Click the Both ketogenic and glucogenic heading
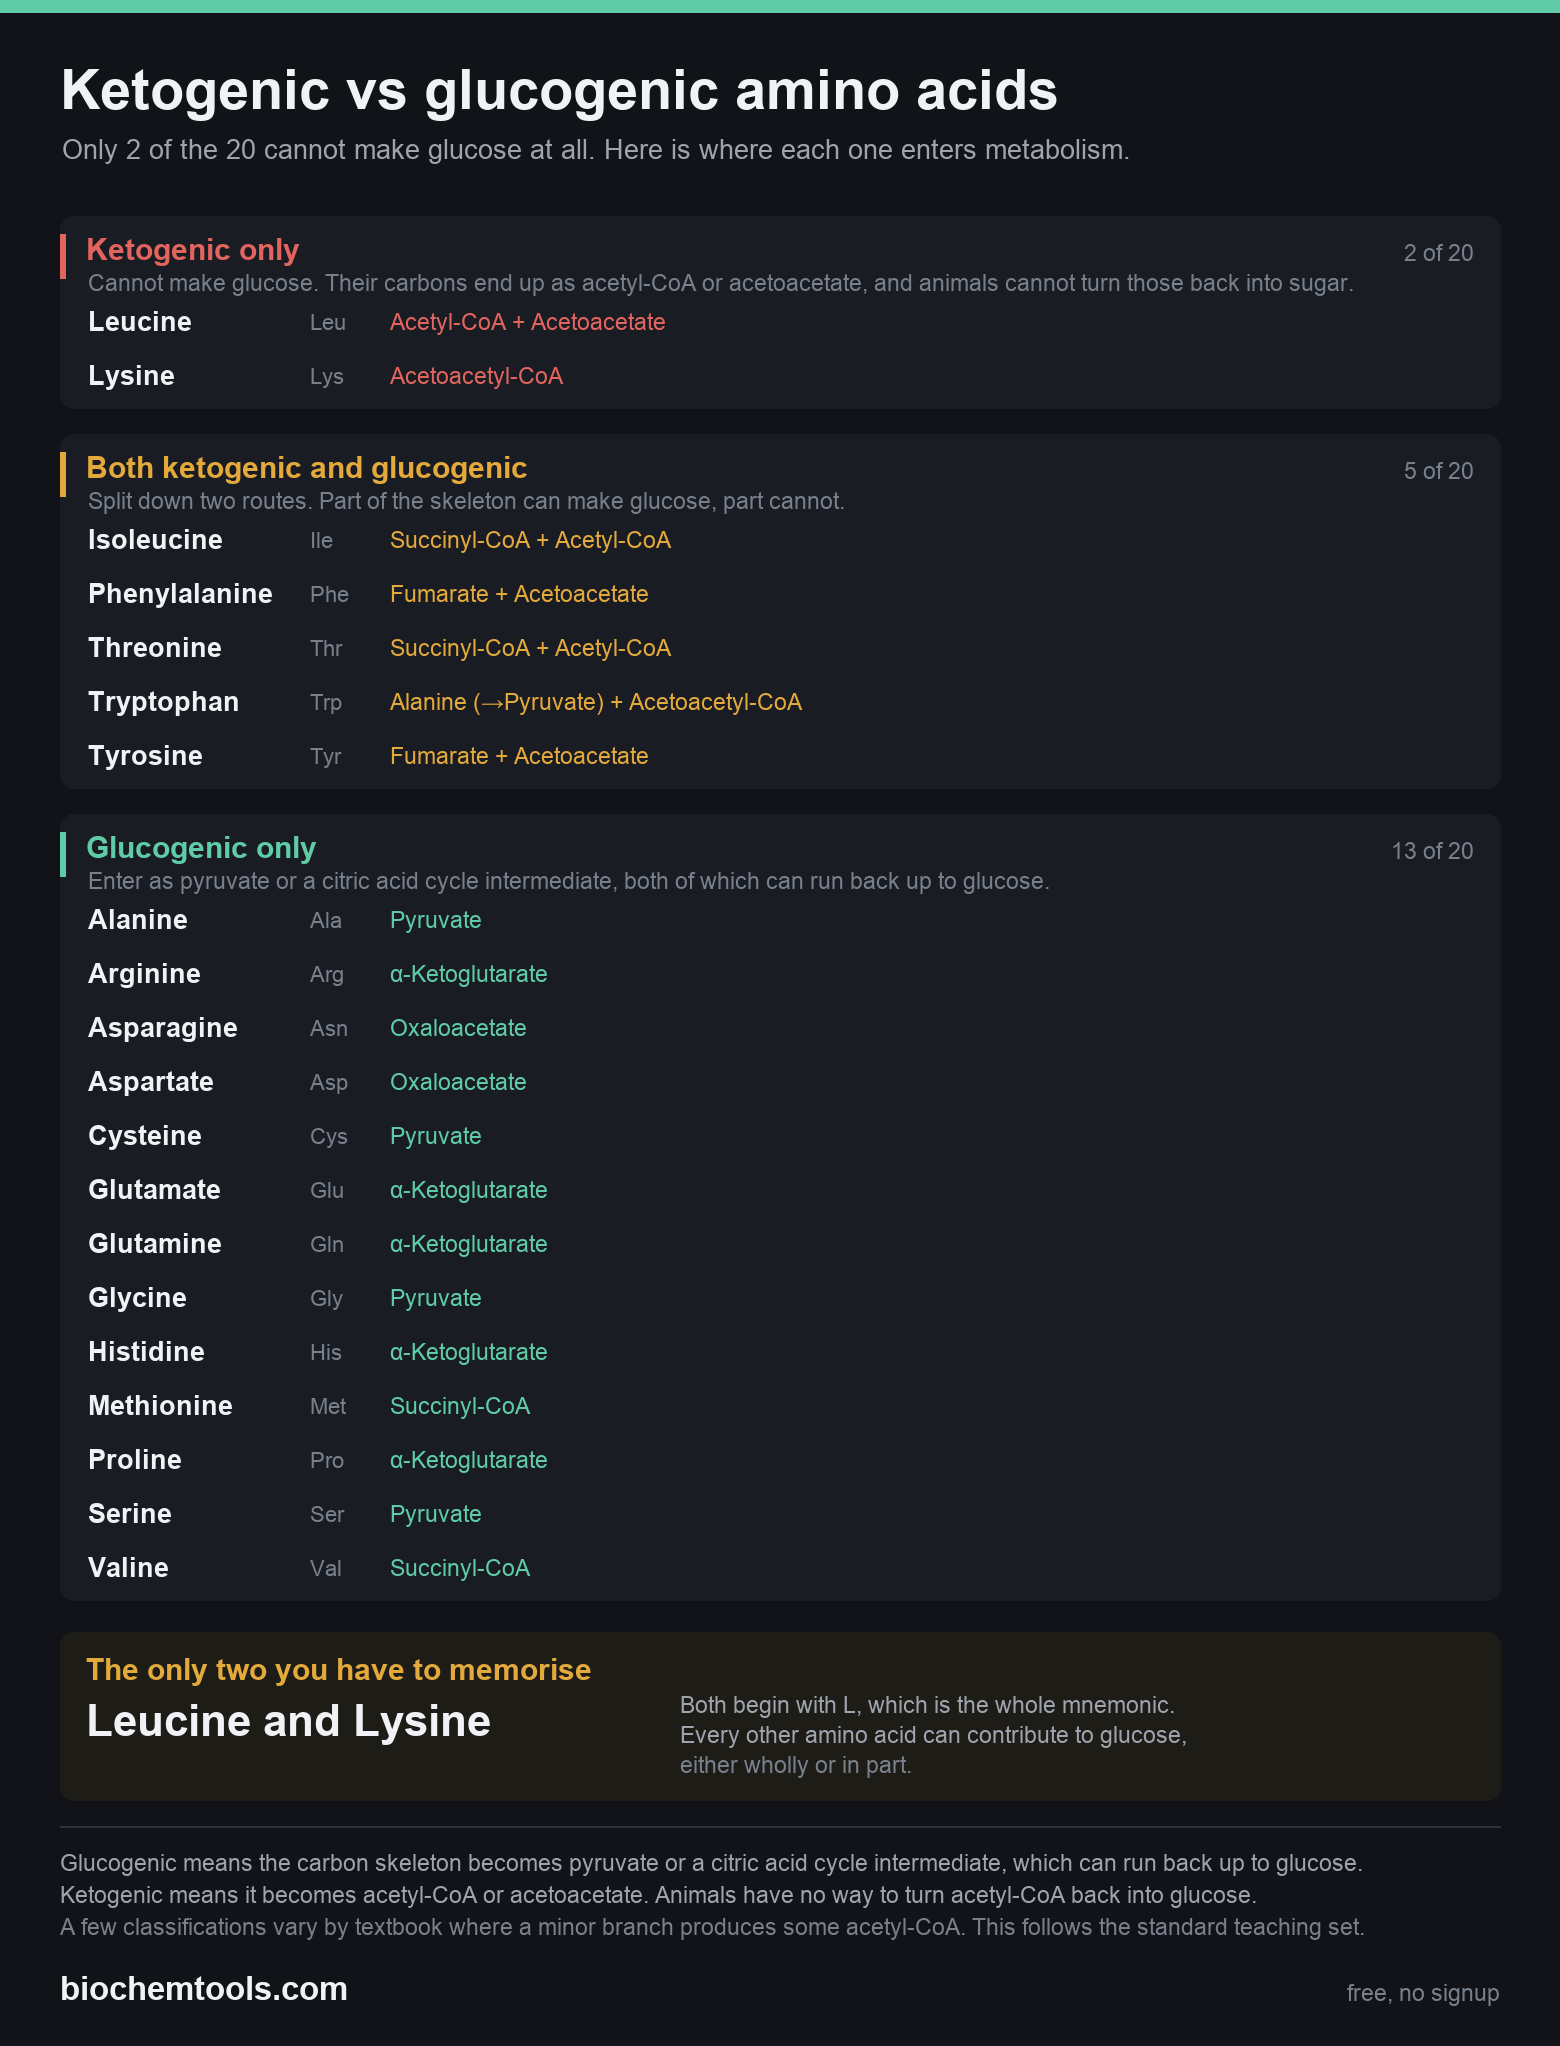This screenshot has height=2046, width=1560. point(307,468)
